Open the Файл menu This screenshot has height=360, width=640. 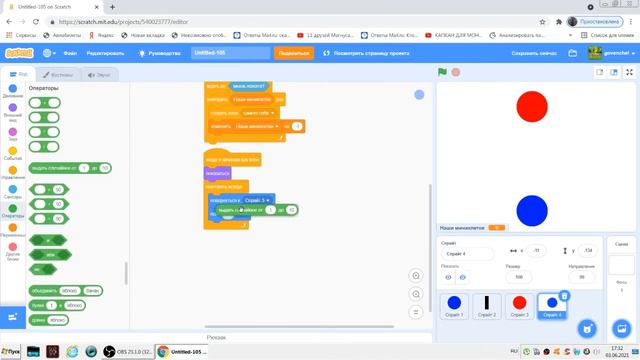point(70,53)
